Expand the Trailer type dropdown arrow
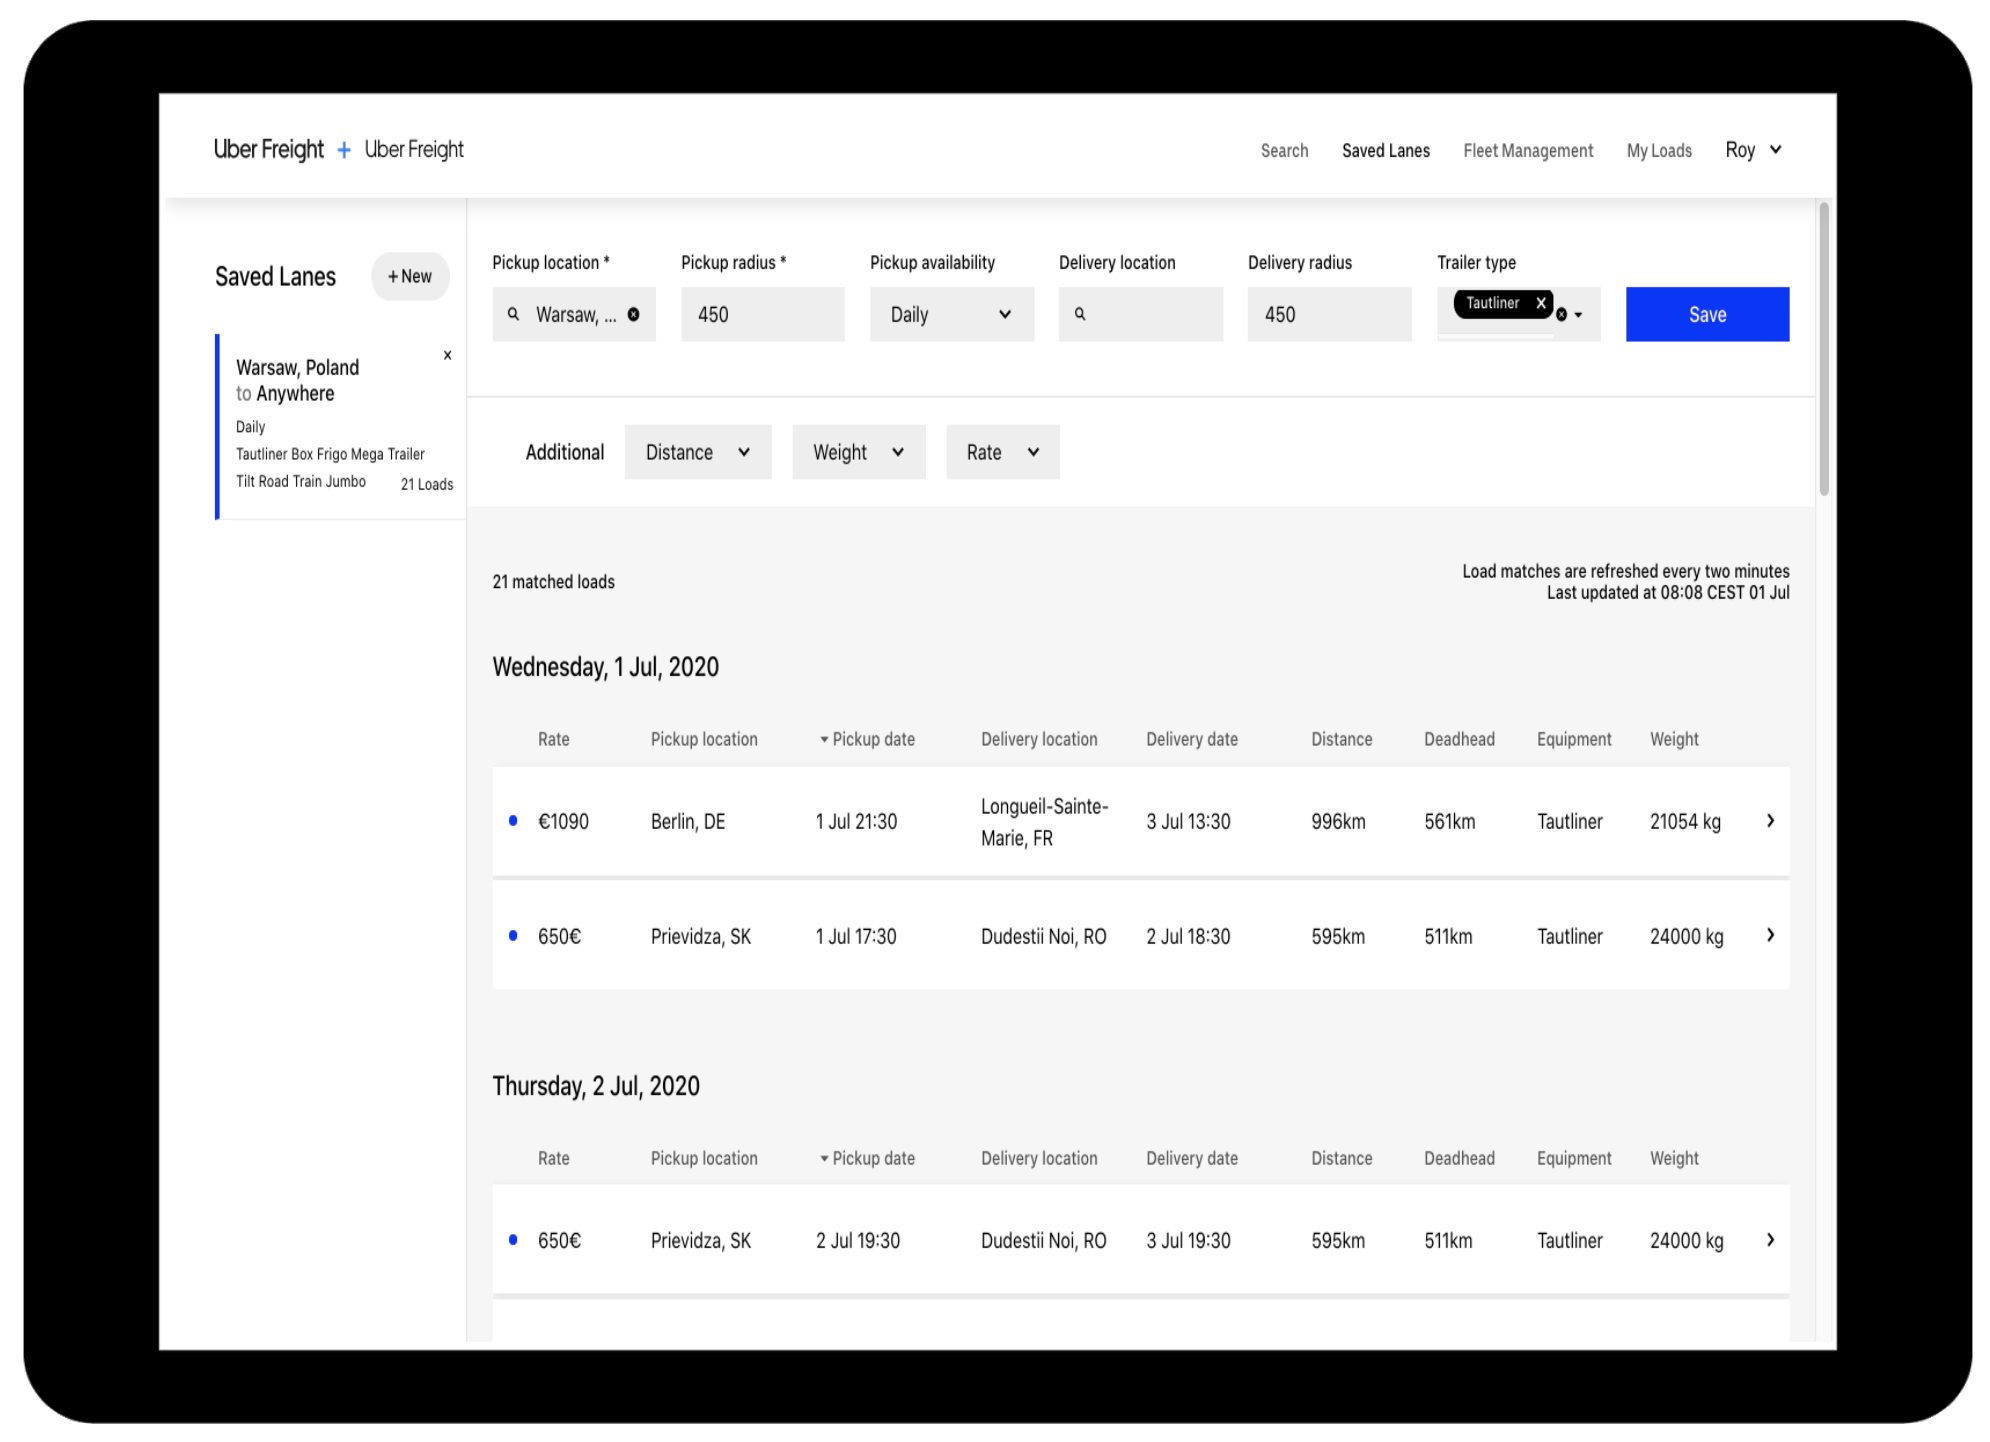Image resolution: width=1990 pixels, height=1442 pixels. (1579, 315)
